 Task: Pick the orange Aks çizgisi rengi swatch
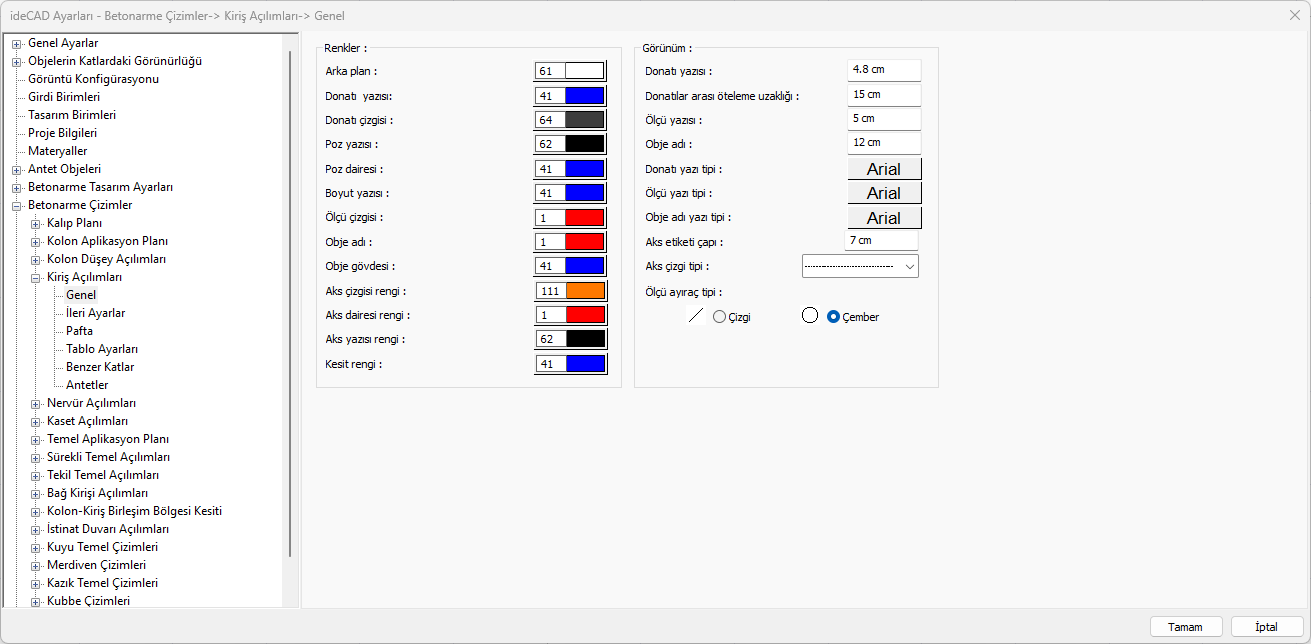tap(584, 291)
